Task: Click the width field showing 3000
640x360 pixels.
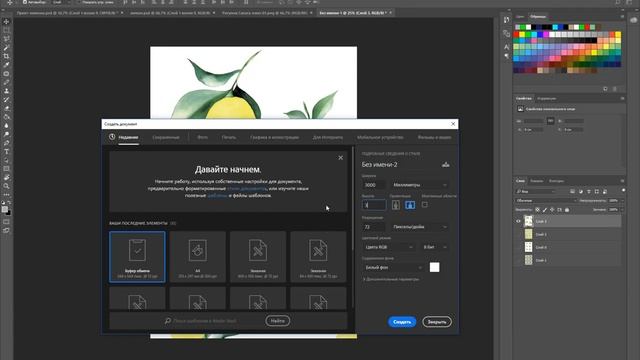Action: pos(373,185)
